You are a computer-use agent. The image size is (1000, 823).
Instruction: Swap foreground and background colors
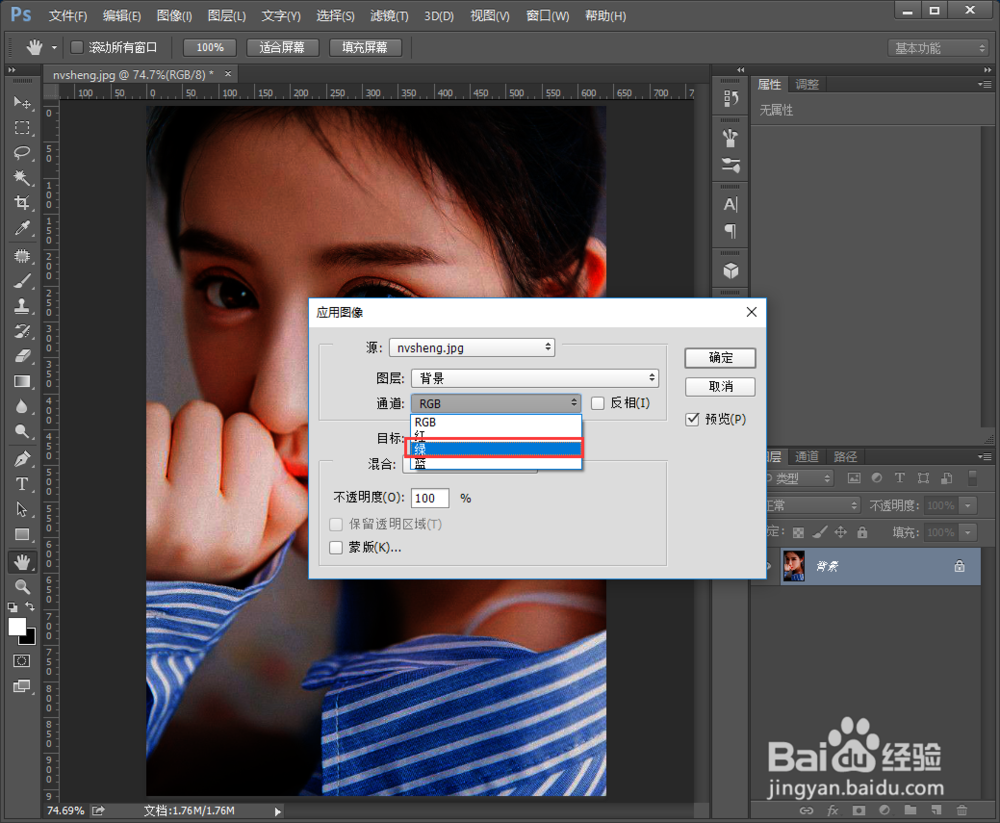(30, 606)
